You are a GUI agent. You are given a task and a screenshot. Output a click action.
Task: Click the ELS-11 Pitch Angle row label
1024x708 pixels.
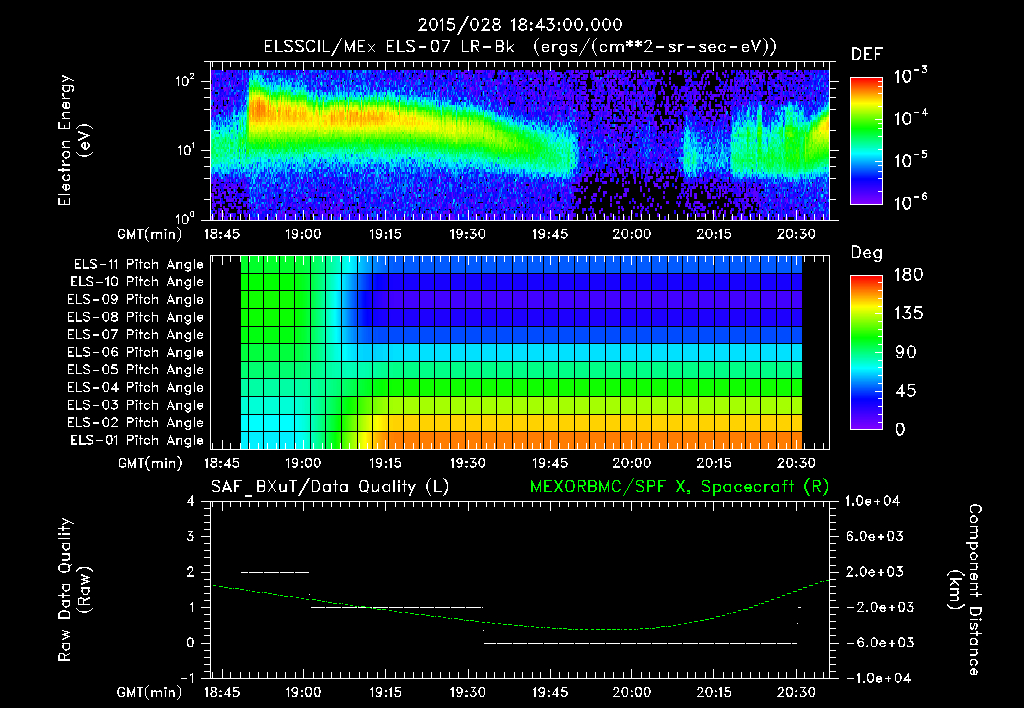[138, 265]
